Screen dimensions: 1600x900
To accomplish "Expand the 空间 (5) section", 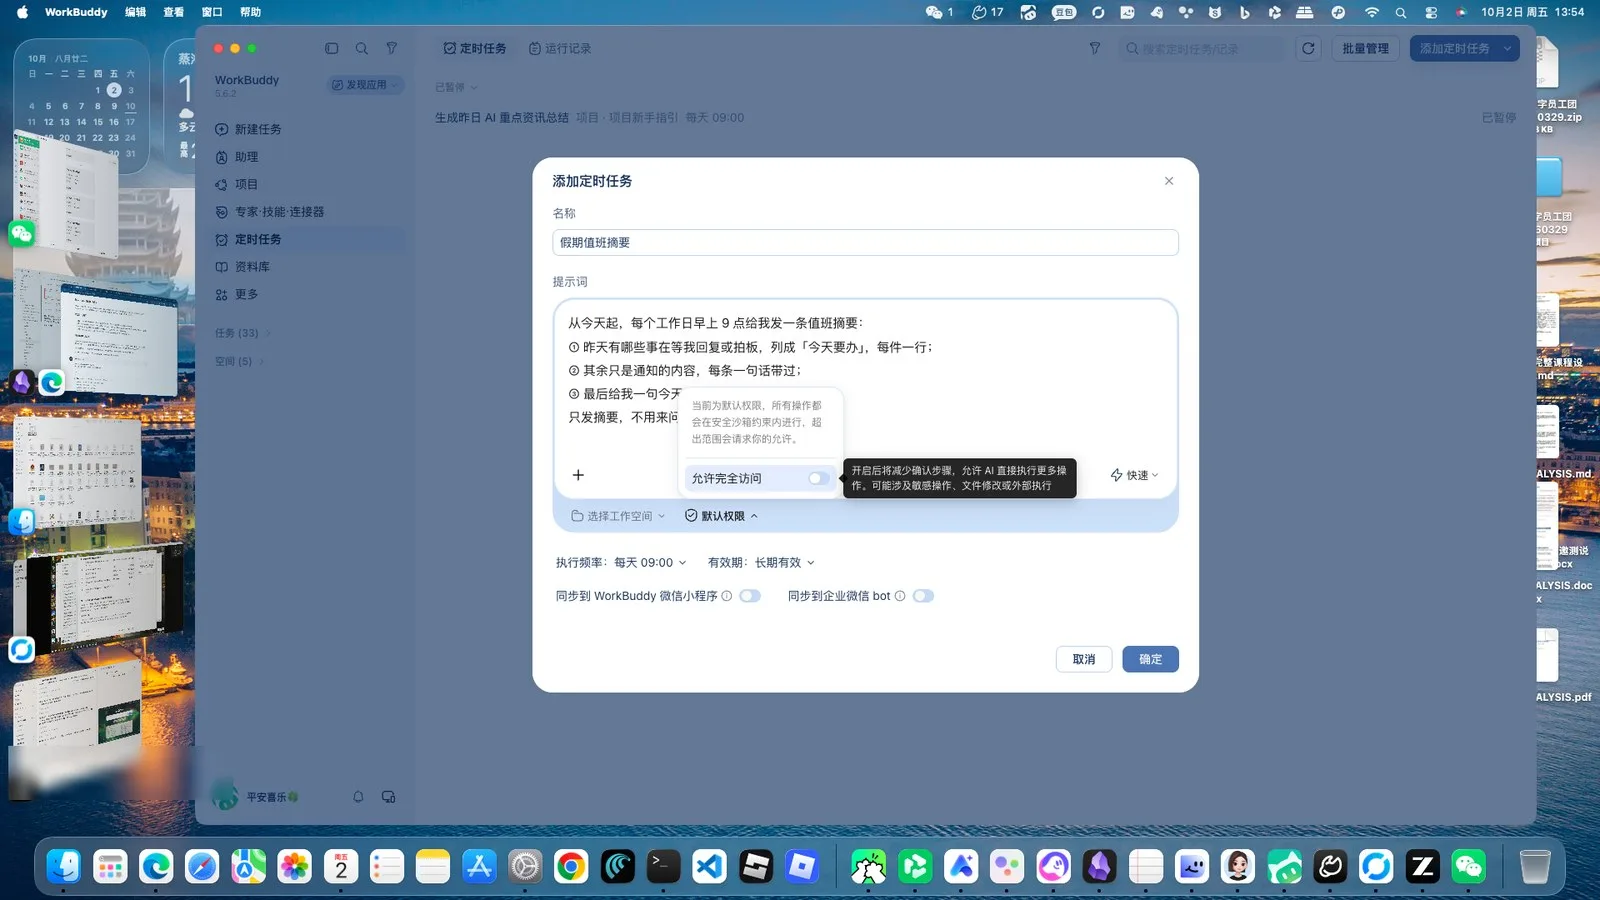I will (239, 361).
